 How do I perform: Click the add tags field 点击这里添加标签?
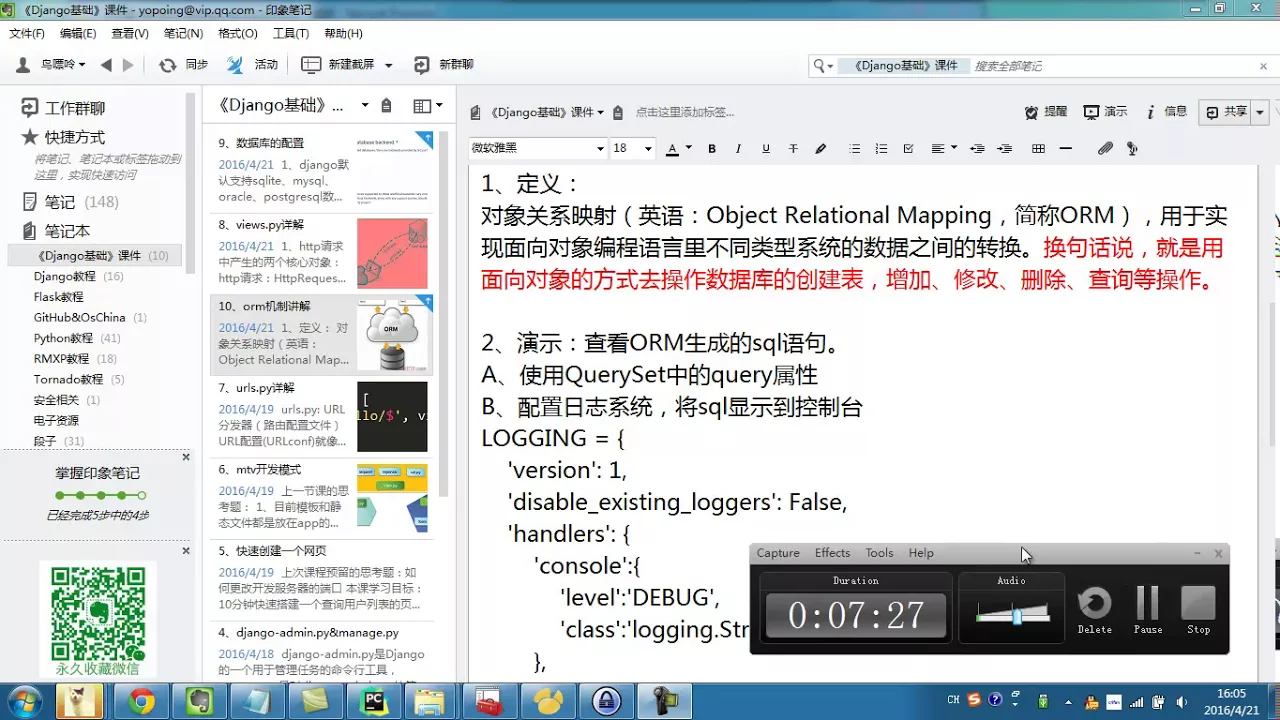point(685,112)
